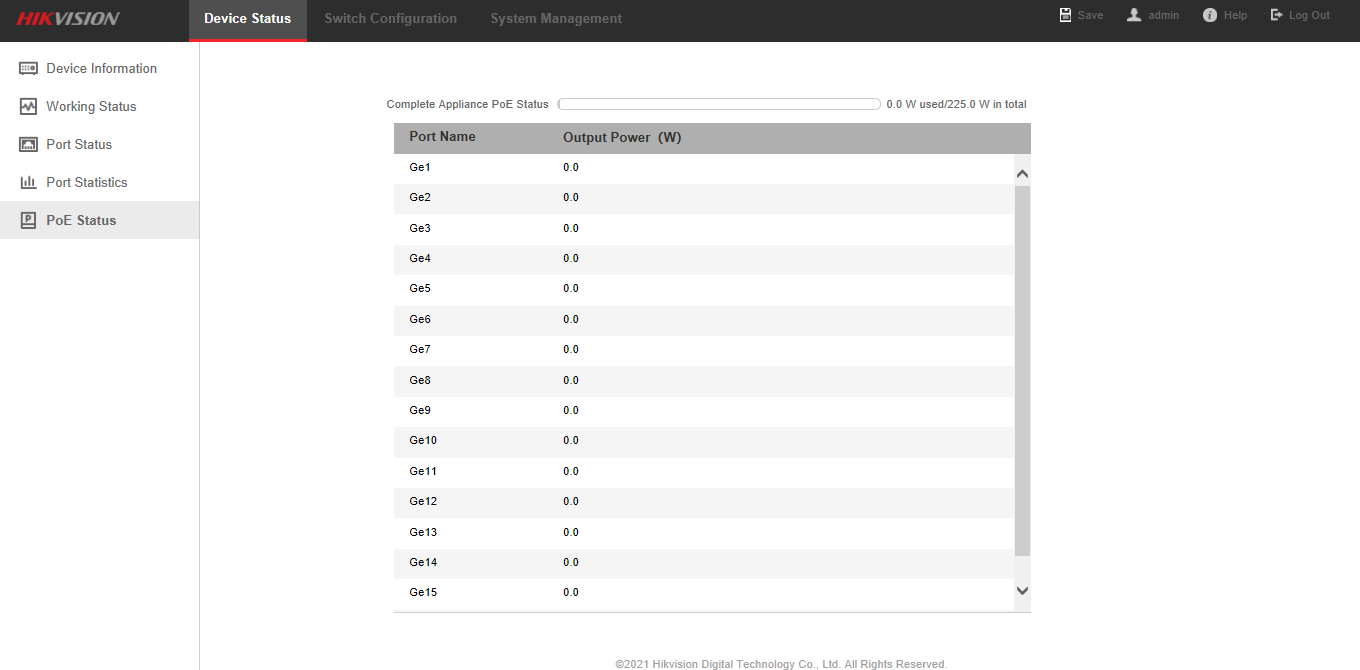Click the admin user profile icon
1360x670 pixels.
tap(1134, 15)
